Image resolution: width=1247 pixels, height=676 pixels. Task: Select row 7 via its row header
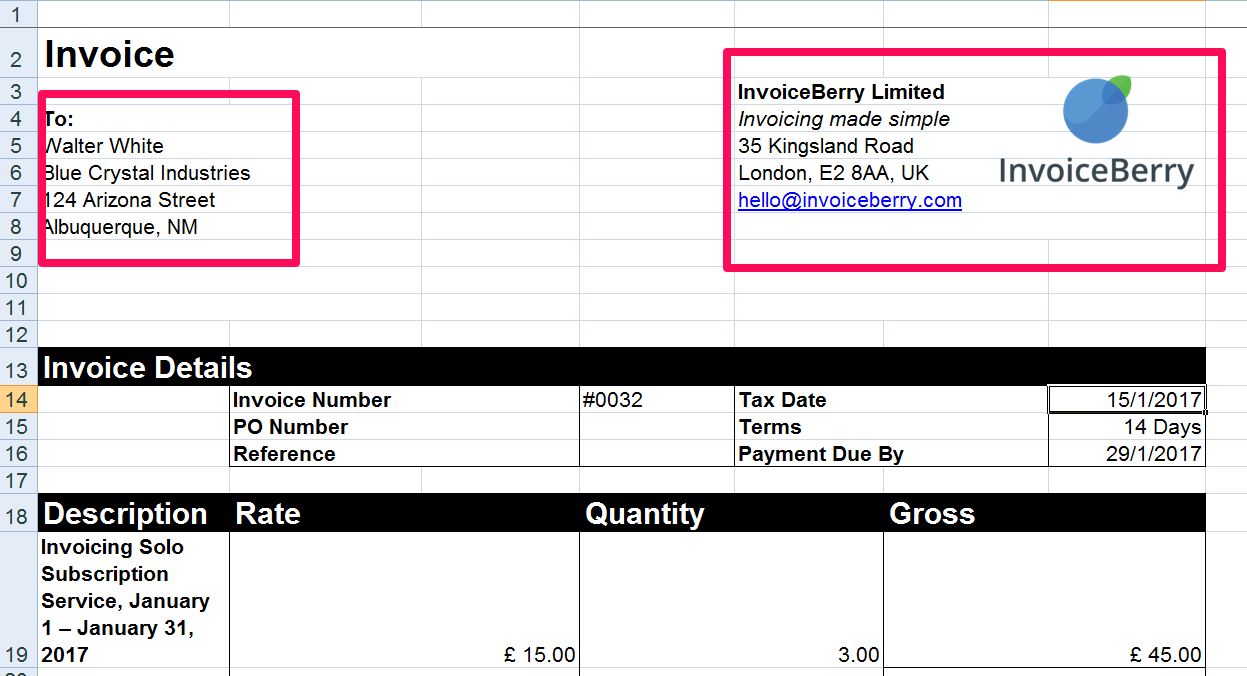coord(18,200)
